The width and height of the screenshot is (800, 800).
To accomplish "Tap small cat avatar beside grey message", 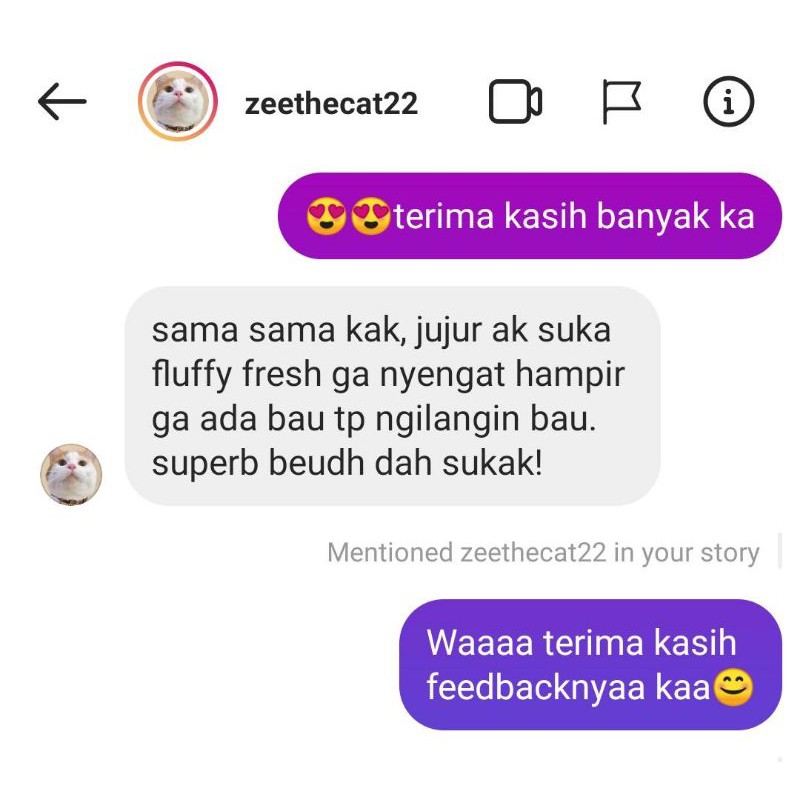I will coord(71,474).
